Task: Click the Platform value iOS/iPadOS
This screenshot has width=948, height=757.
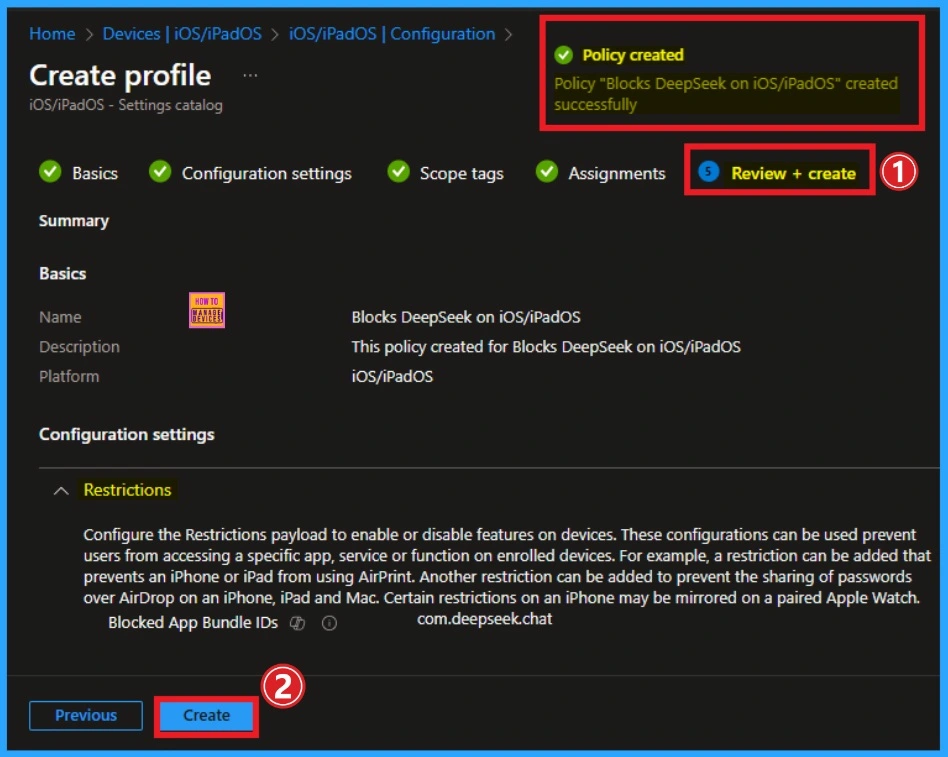Action: [x=392, y=376]
